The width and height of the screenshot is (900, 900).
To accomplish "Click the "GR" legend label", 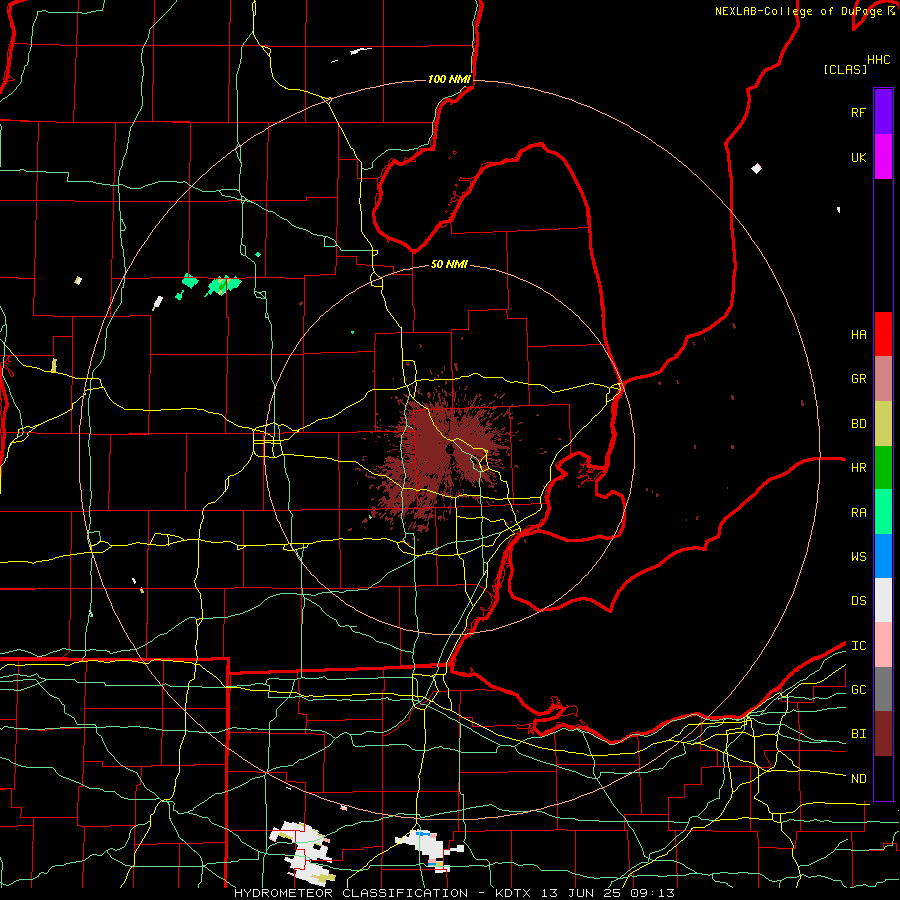I will pyautogui.click(x=858, y=379).
